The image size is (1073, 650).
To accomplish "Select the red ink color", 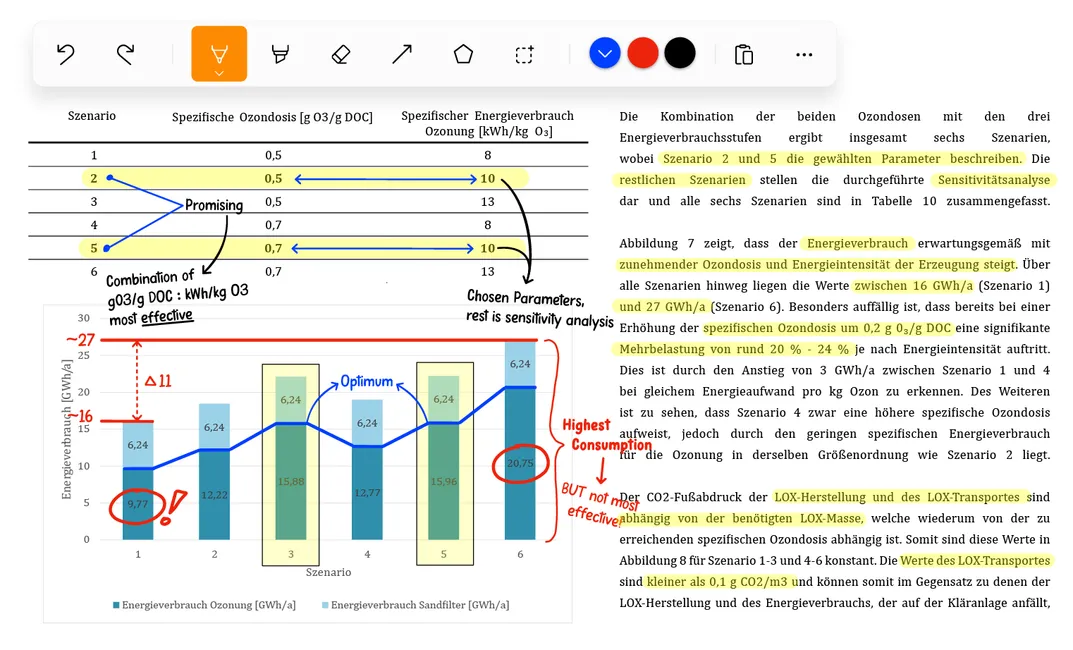I will 642,53.
